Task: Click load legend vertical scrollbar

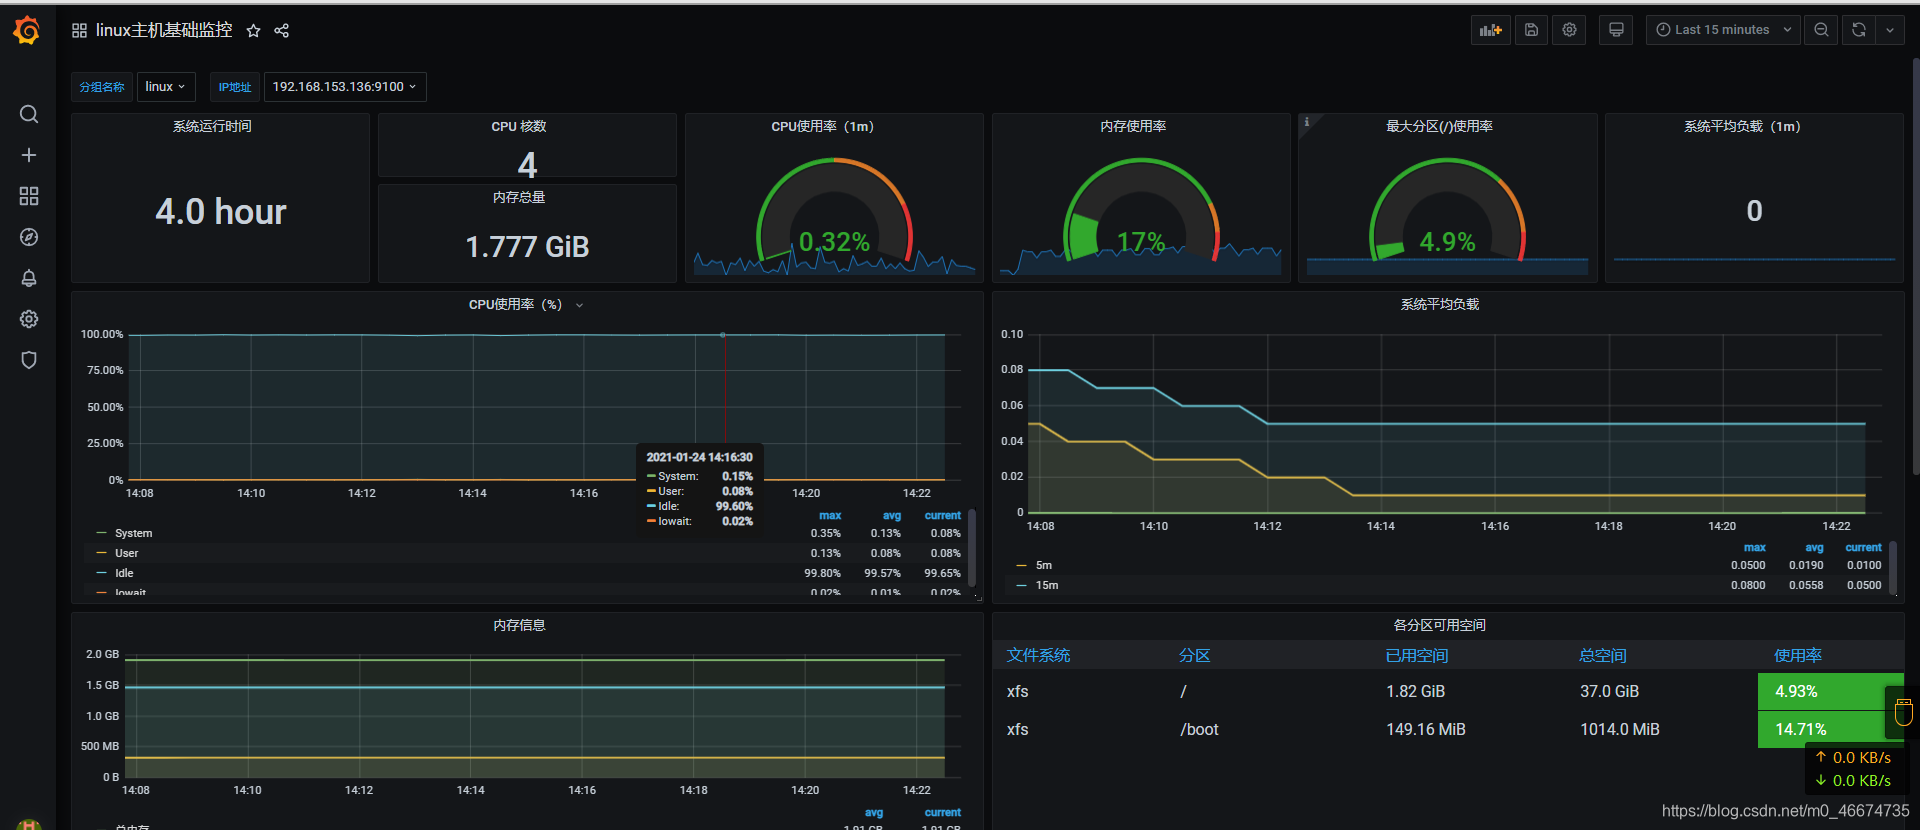Action: [1893, 568]
